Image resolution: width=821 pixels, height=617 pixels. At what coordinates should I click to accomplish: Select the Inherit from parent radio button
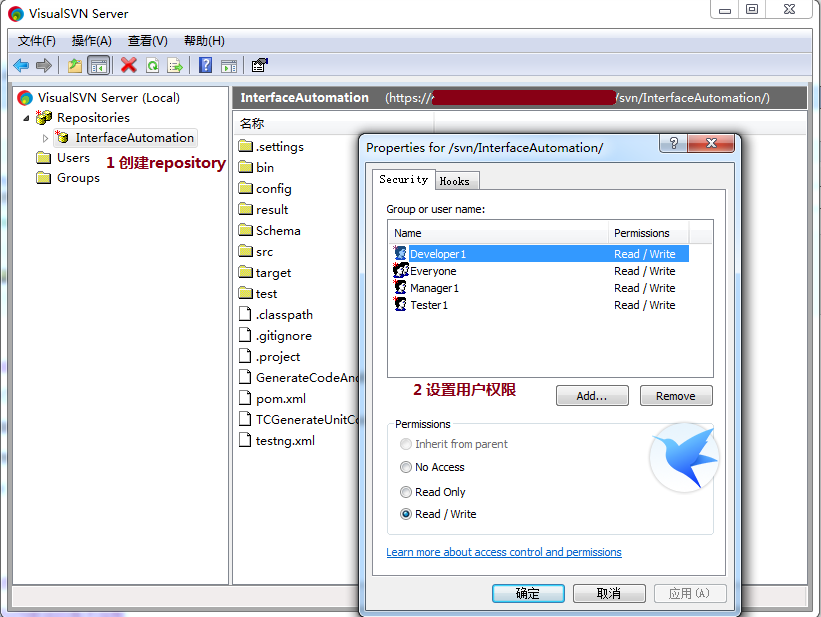(406, 444)
